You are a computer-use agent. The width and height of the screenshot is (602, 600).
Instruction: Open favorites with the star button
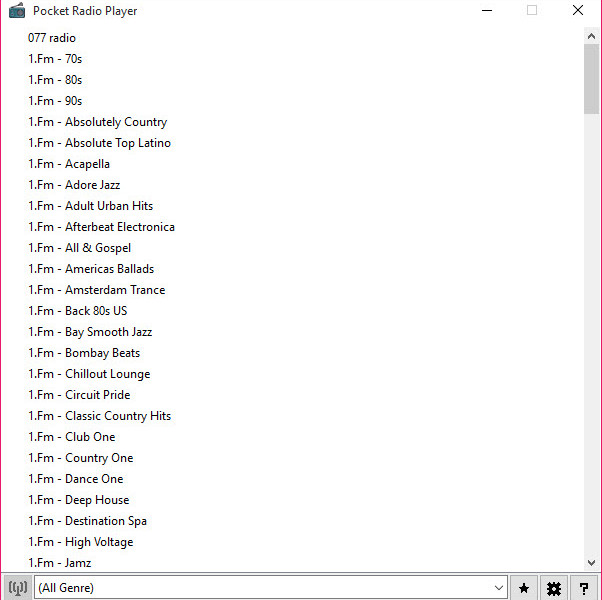[x=524, y=588]
